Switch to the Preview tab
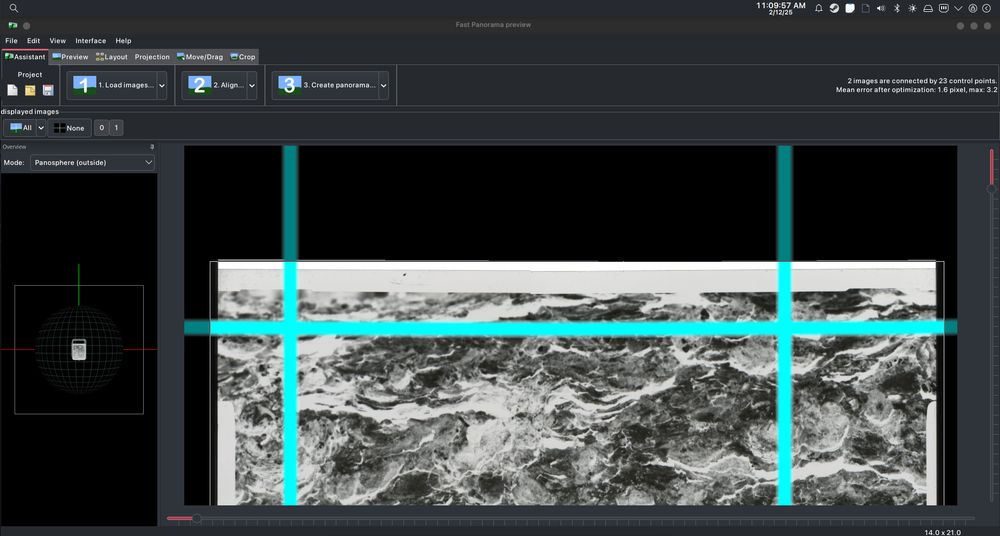Image resolution: width=1000 pixels, height=536 pixels. (70, 57)
